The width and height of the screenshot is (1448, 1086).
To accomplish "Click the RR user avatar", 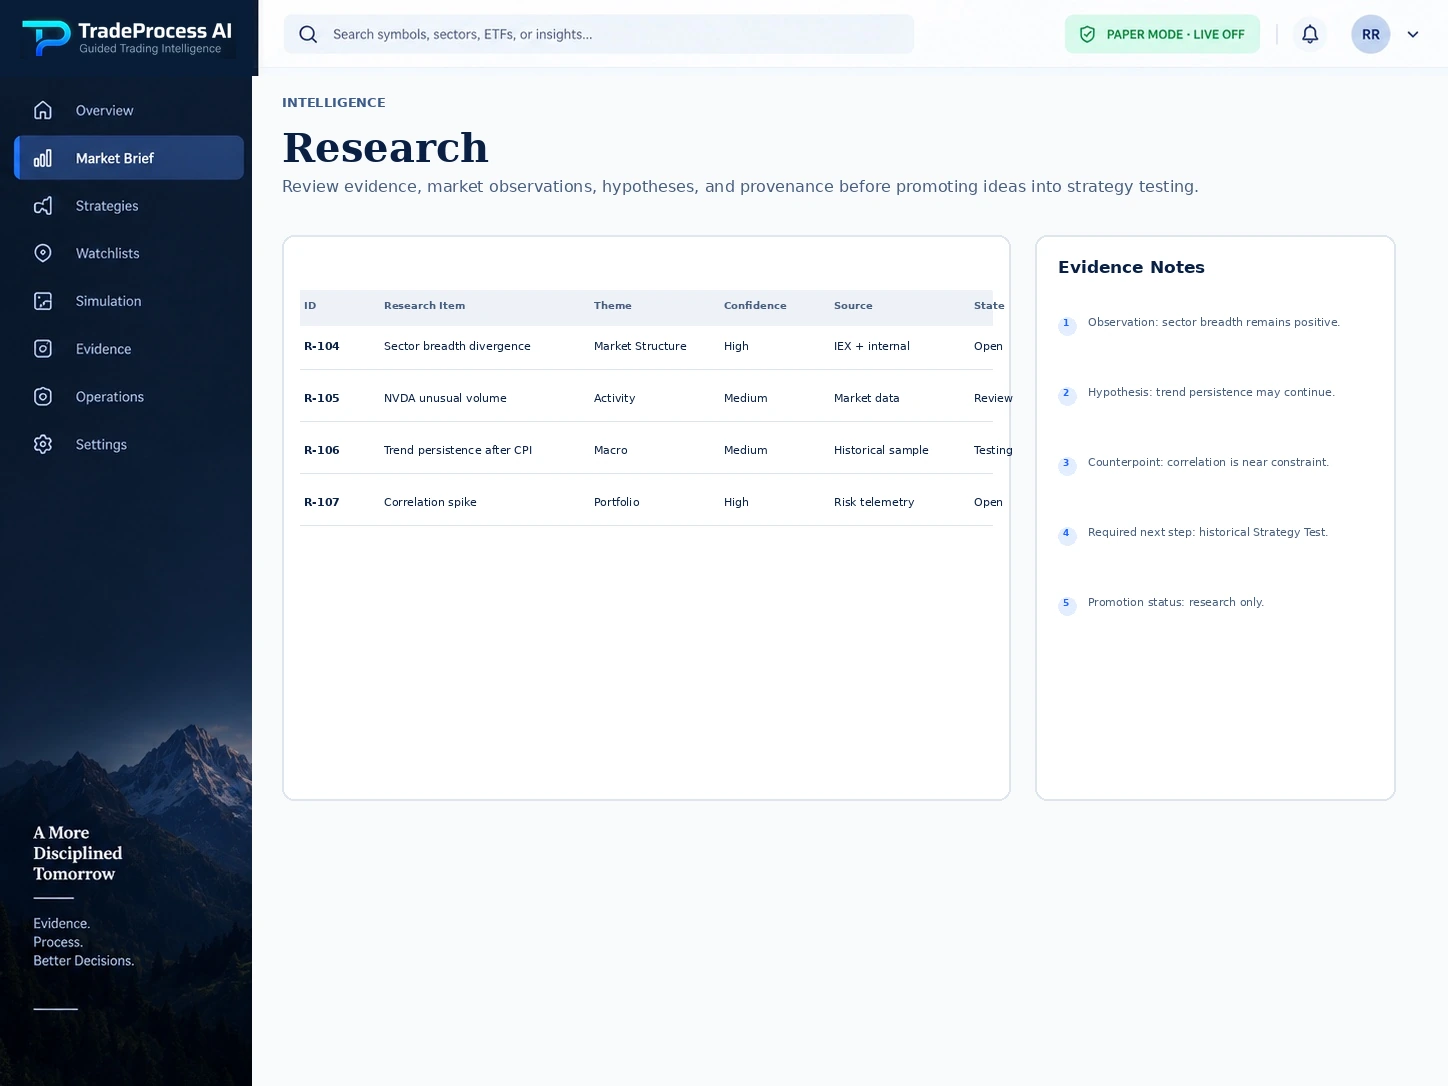I will tap(1371, 34).
